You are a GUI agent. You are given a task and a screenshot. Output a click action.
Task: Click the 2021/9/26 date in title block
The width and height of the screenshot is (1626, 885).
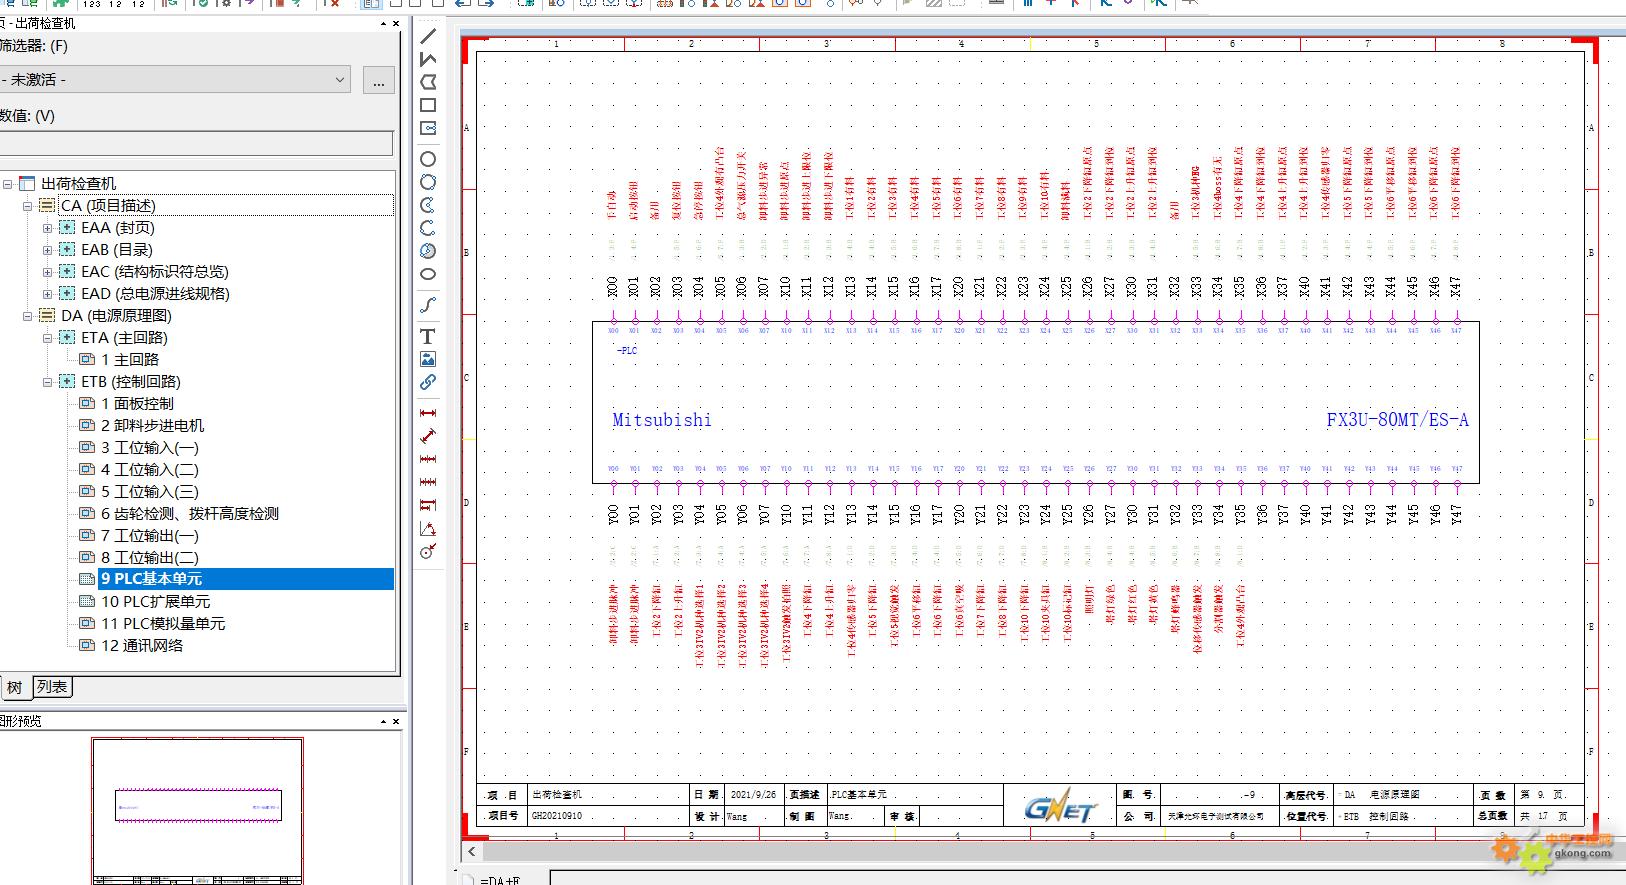[753, 795]
